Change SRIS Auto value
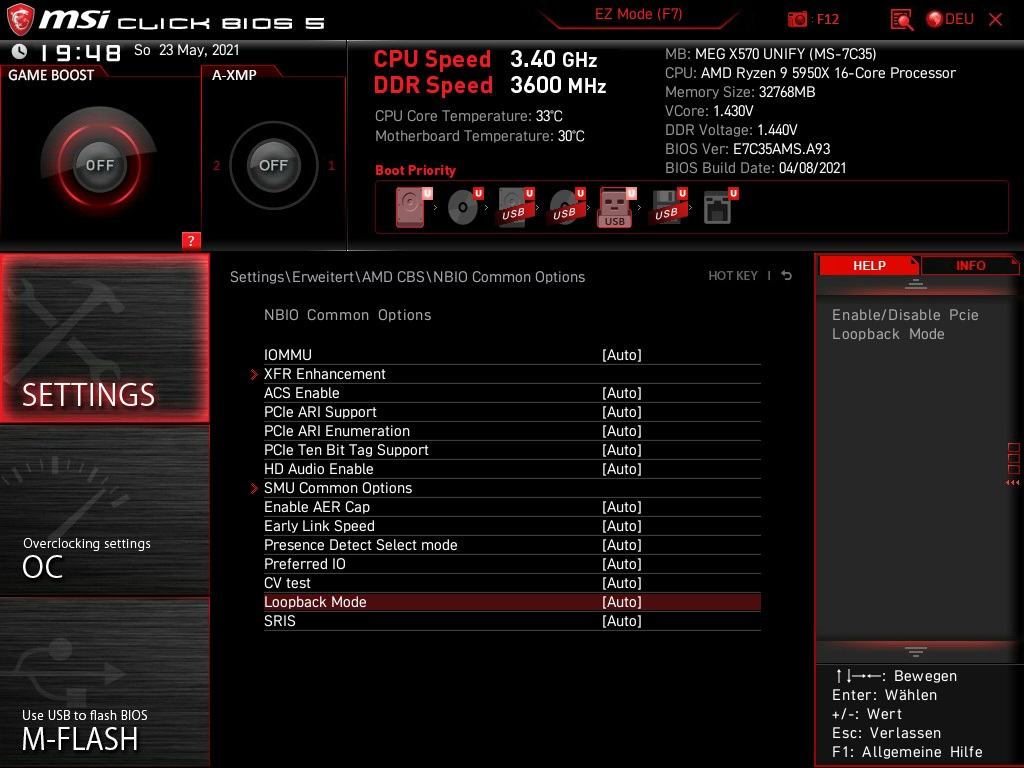This screenshot has width=1024, height=768. pos(622,620)
